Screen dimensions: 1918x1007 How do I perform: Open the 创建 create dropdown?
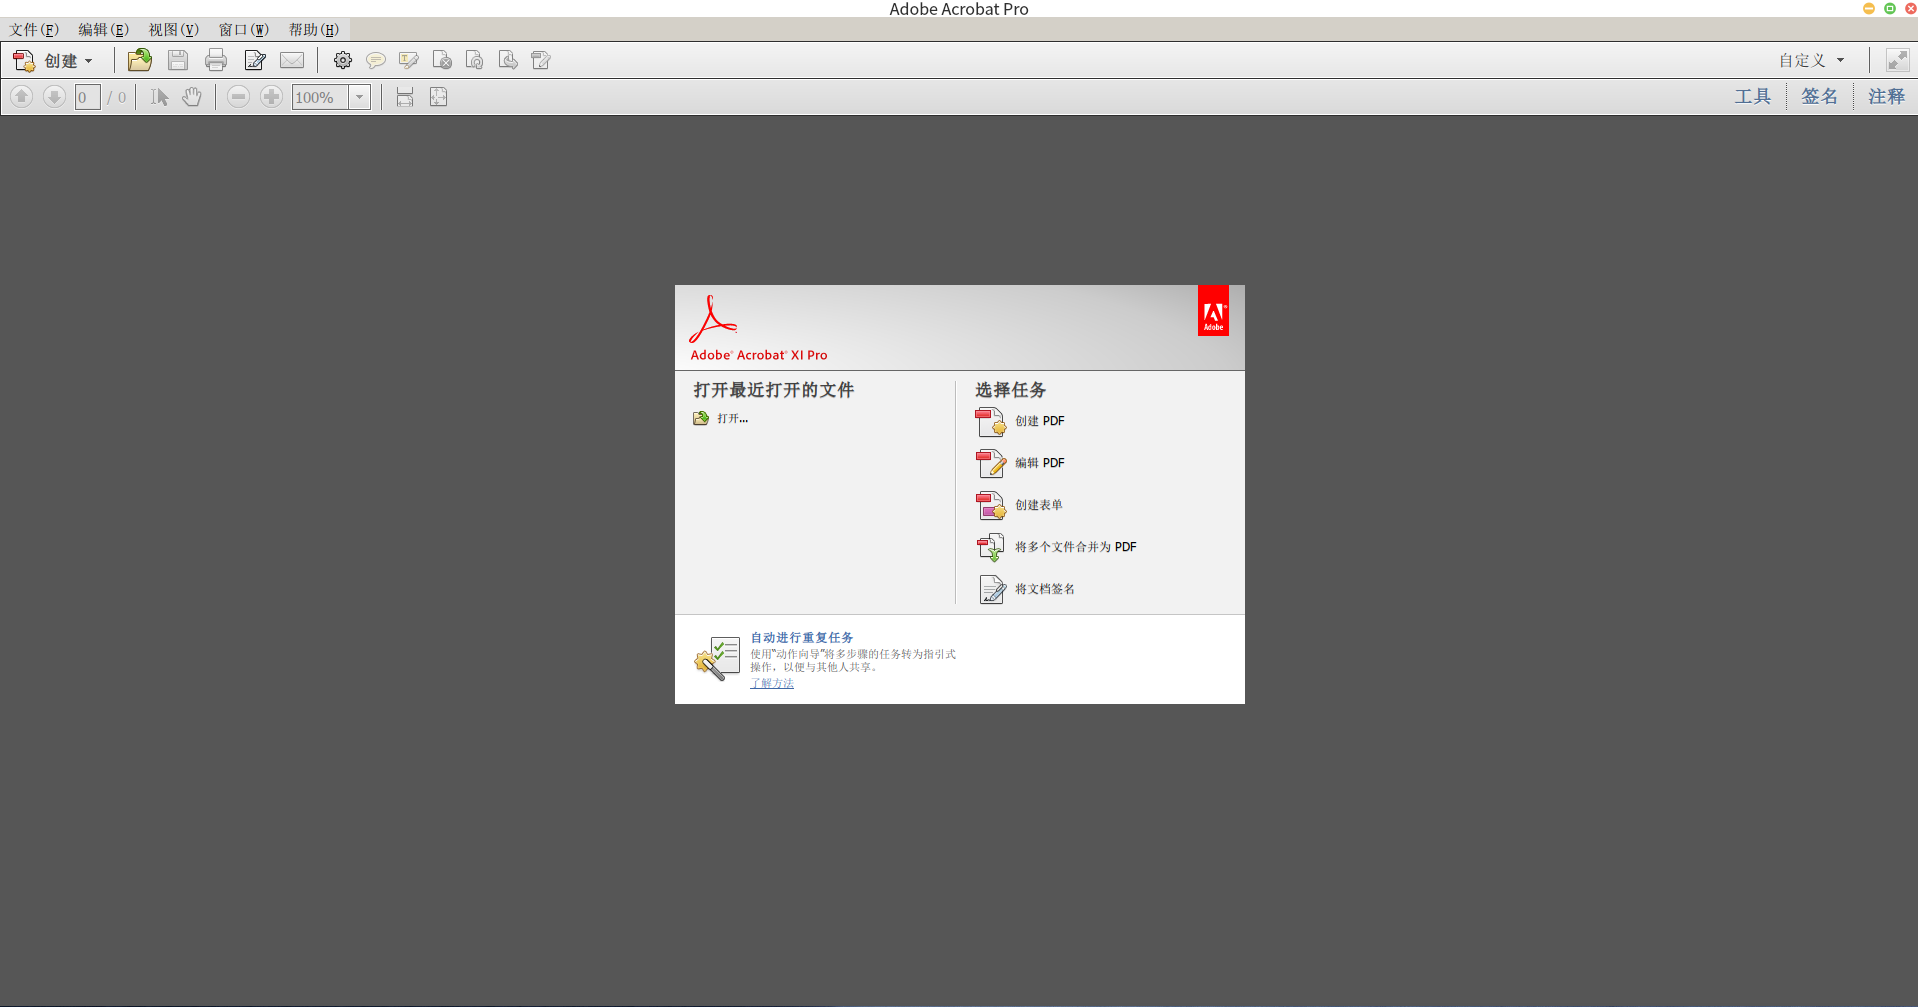pos(65,60)
